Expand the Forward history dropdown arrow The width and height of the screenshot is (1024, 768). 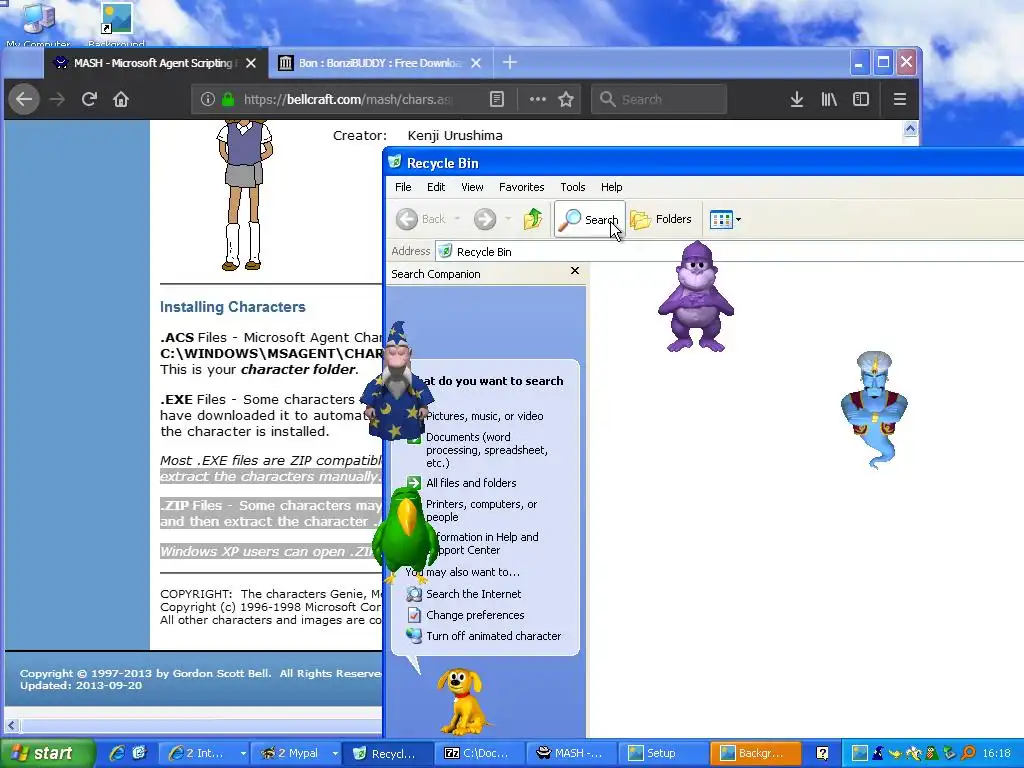(507, 219)
